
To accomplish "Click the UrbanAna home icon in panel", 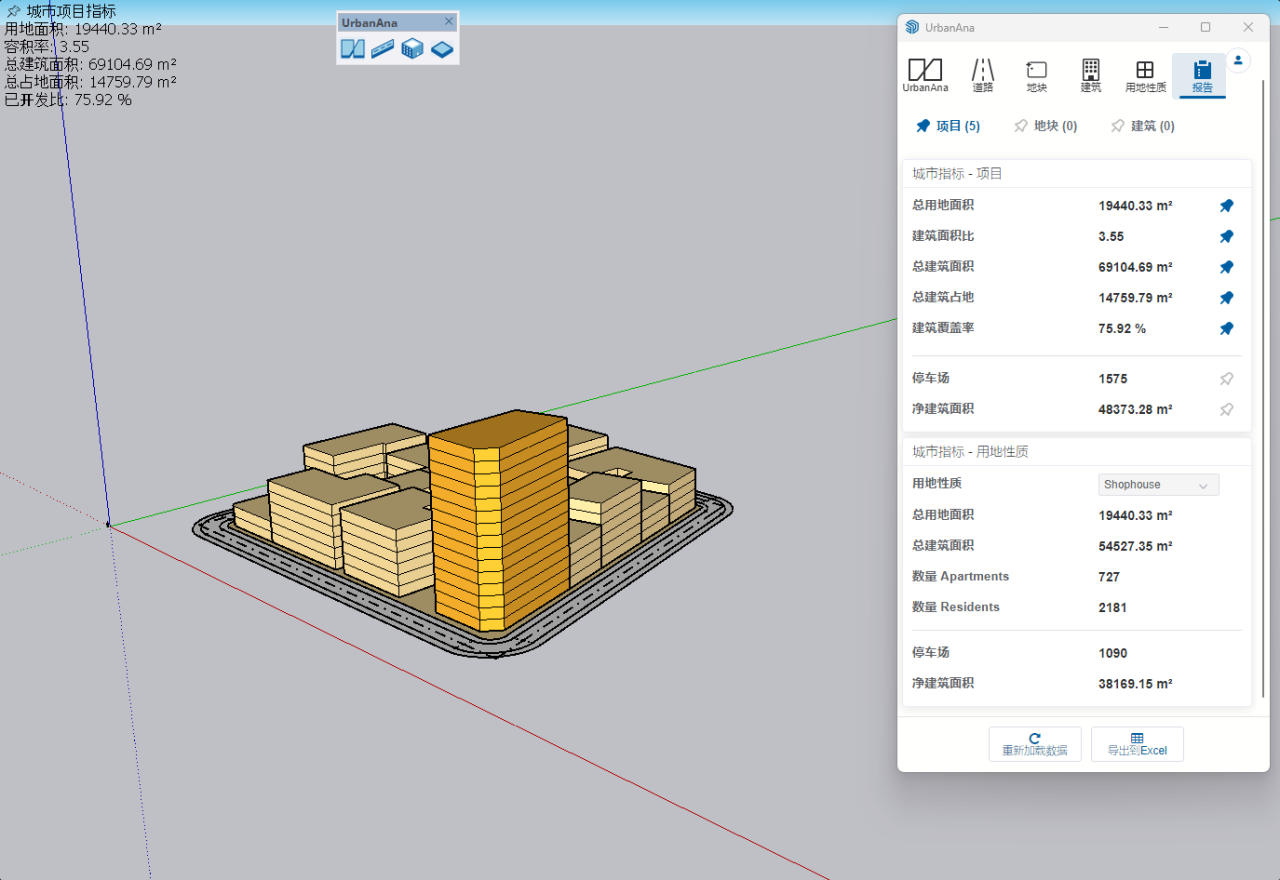I will [x=925, y=75].
